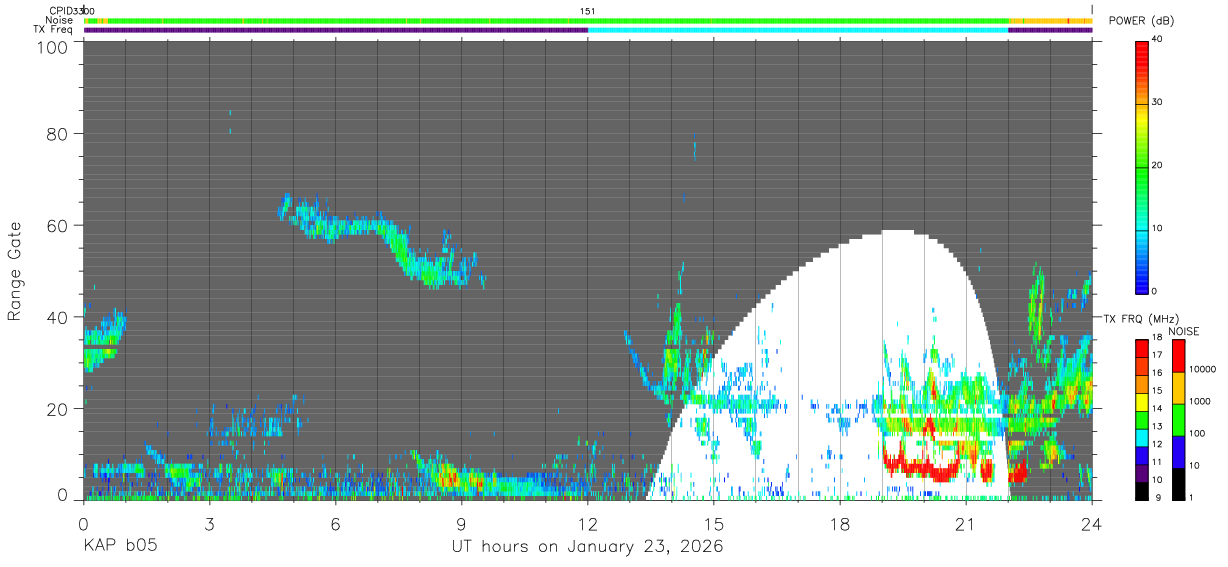Screen dimensions: 1228x567
Task: Click the '6' hour tick on time axis
Action: [x=335, y=524]
